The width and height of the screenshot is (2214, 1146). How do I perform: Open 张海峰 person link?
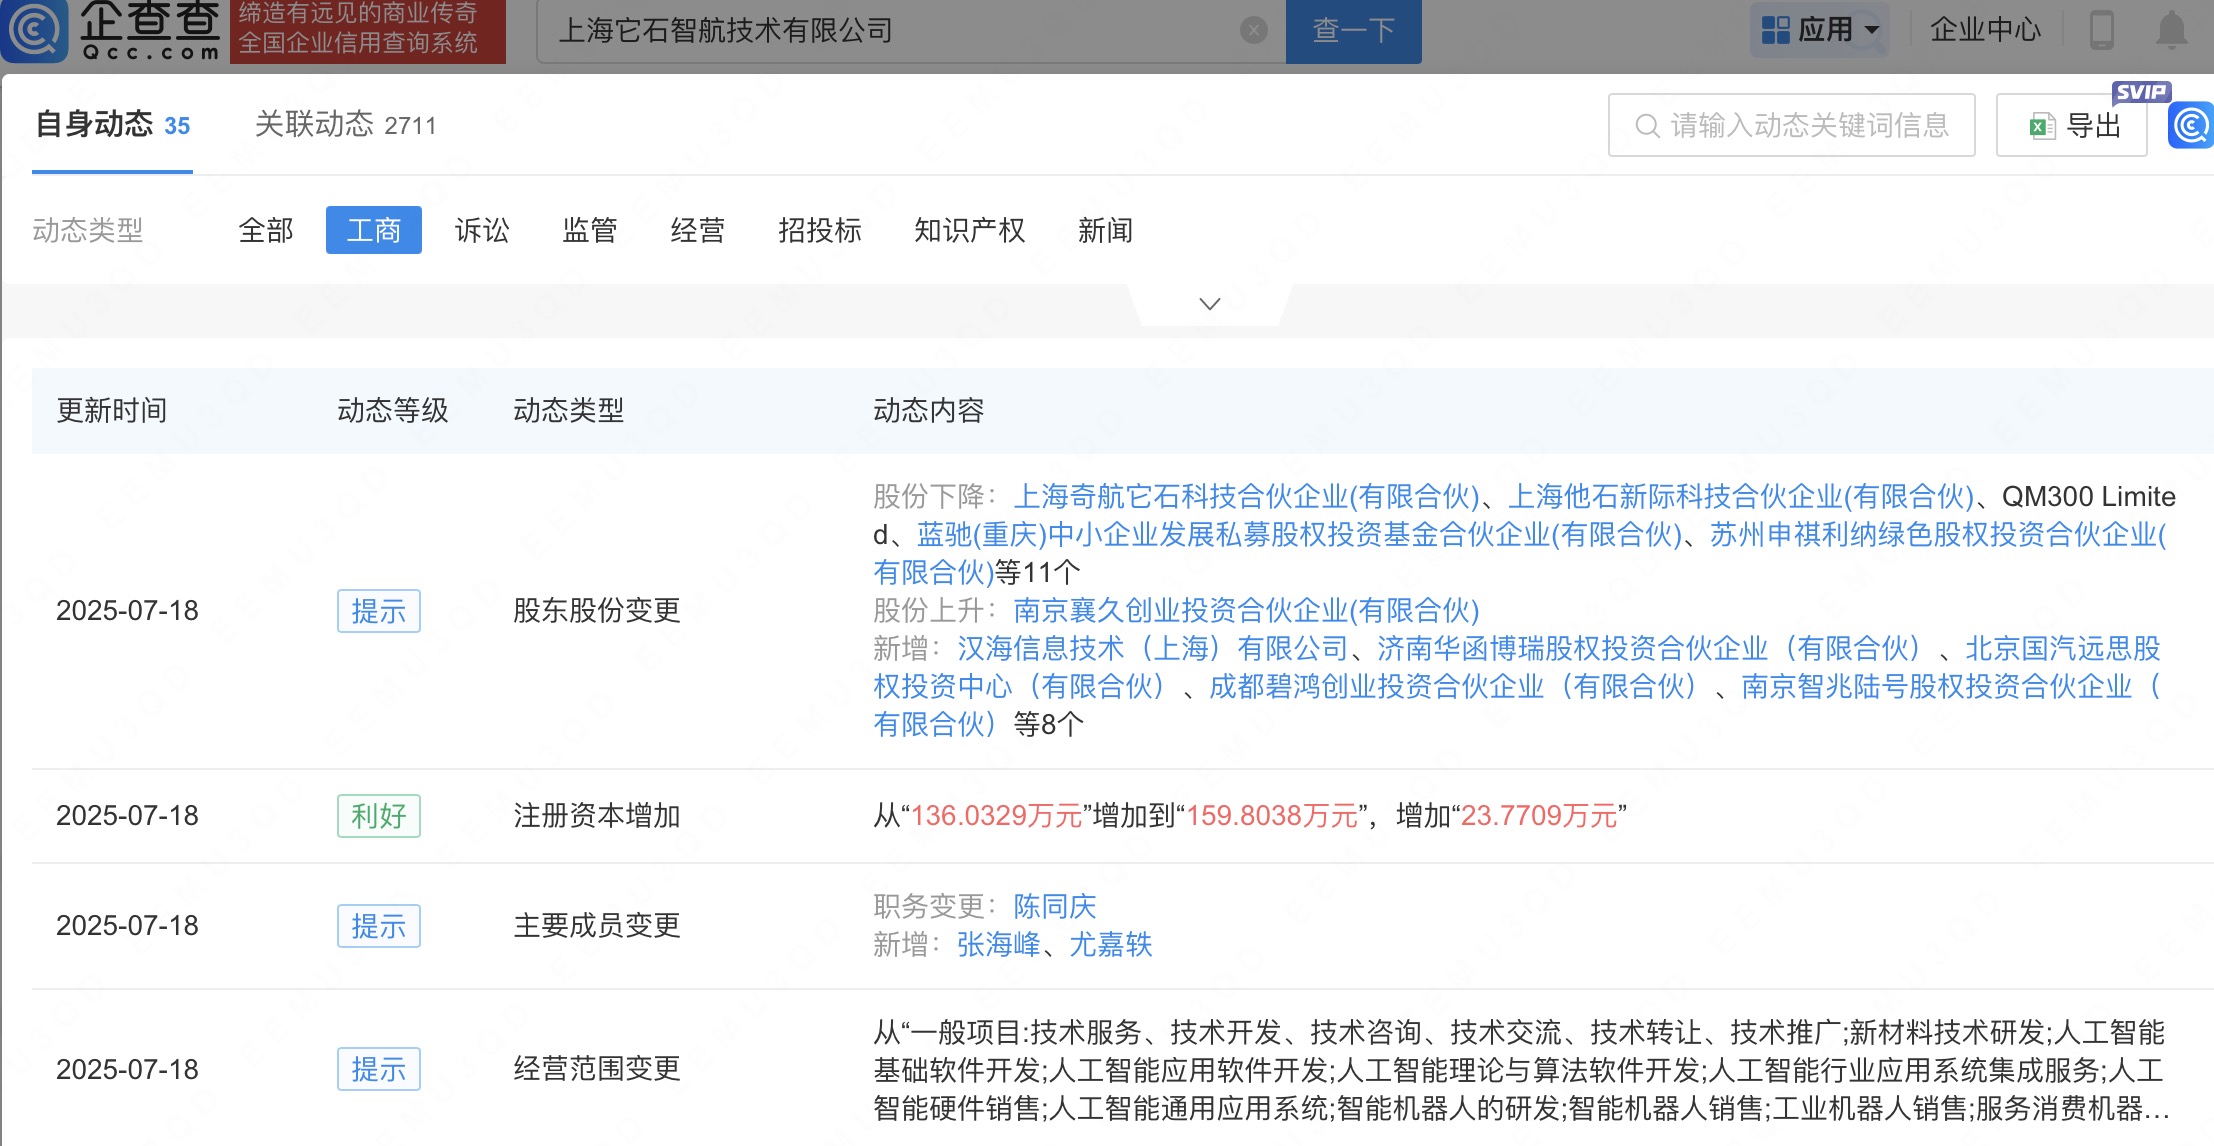(999, 945)
